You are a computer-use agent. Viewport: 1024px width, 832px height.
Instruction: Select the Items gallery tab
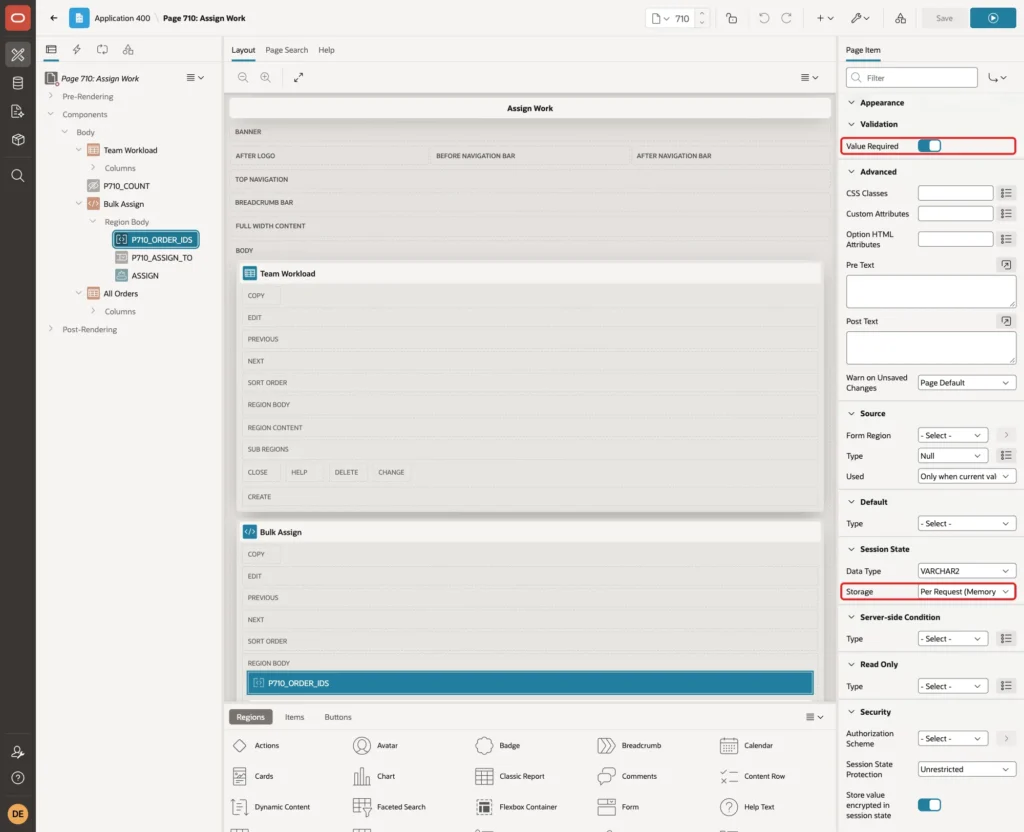(x=295, y=717)
